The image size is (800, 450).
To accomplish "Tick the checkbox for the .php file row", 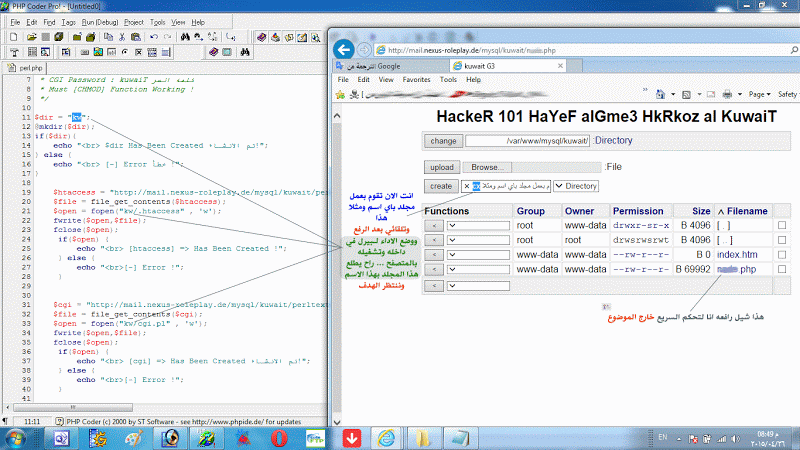I will click(x=782, y=269).
